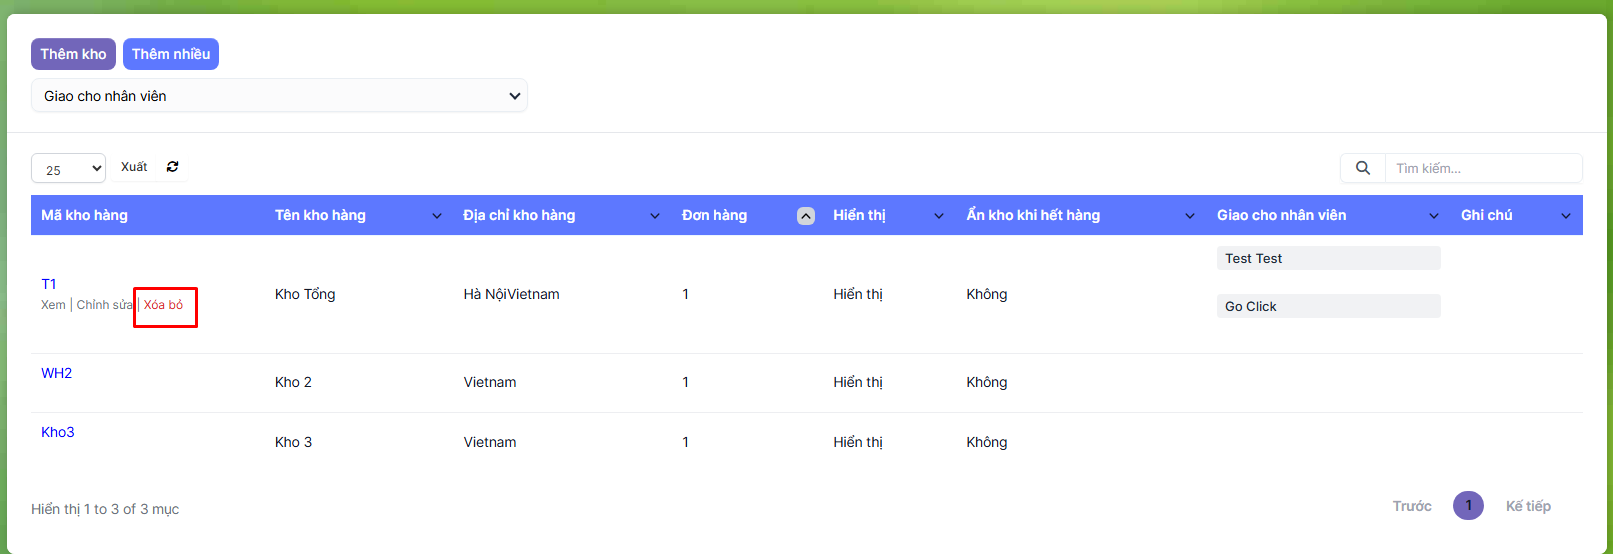Open the Giao cho nhân viên dropdown
The image size is (1613, 554).
pos(279,96)
